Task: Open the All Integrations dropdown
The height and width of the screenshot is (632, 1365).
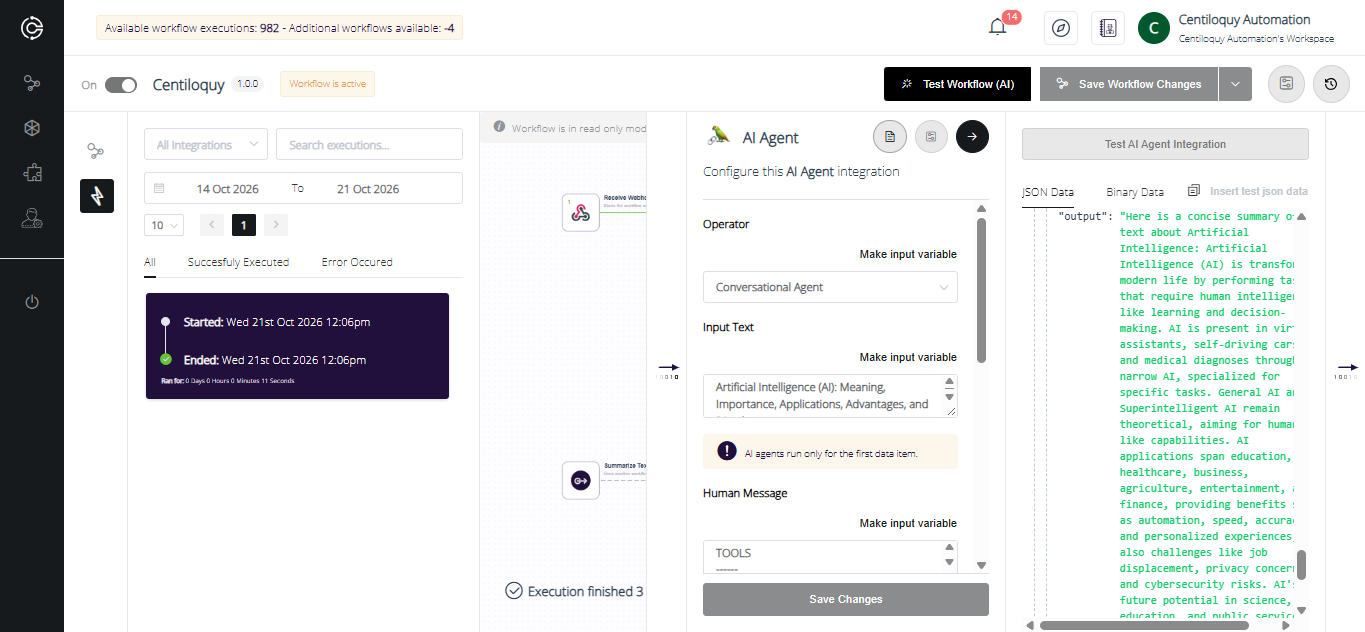Action: 206,145
